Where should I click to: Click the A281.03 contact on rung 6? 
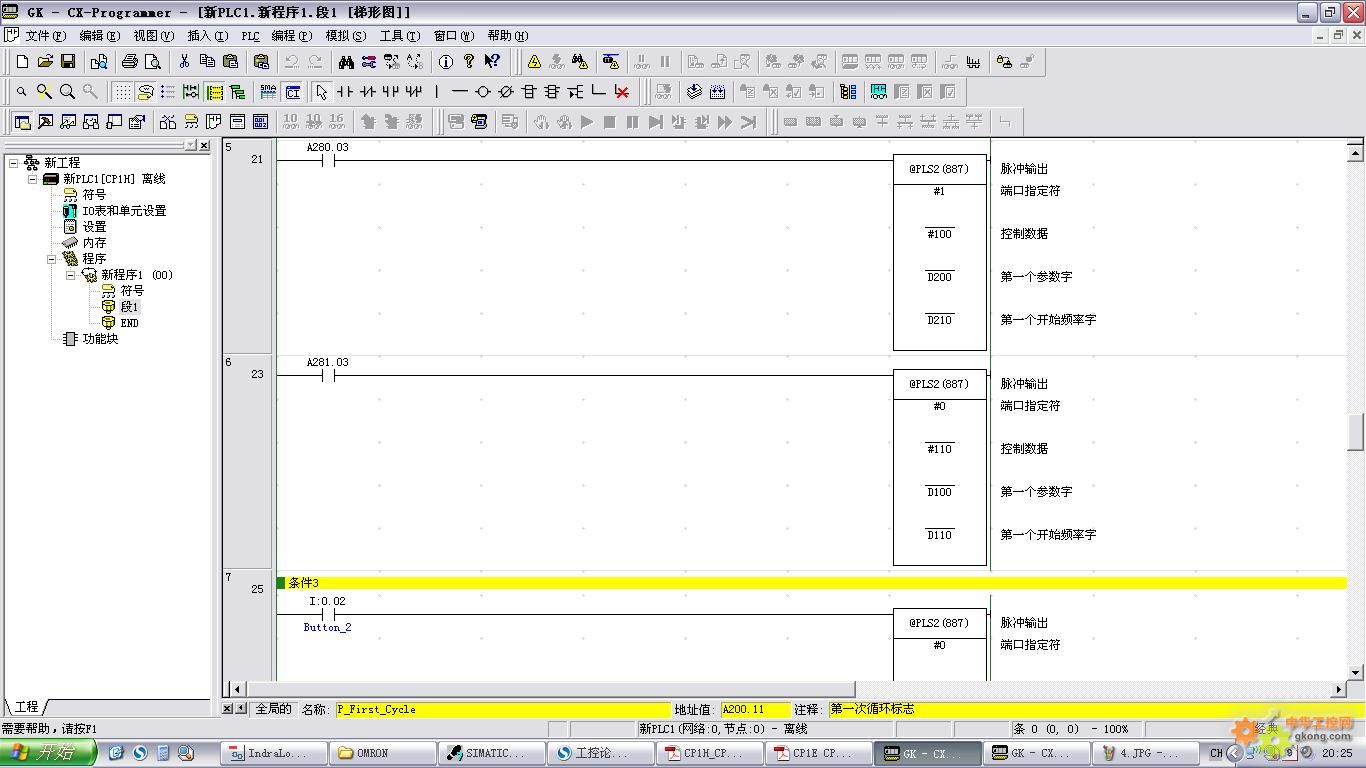point(328,376)
